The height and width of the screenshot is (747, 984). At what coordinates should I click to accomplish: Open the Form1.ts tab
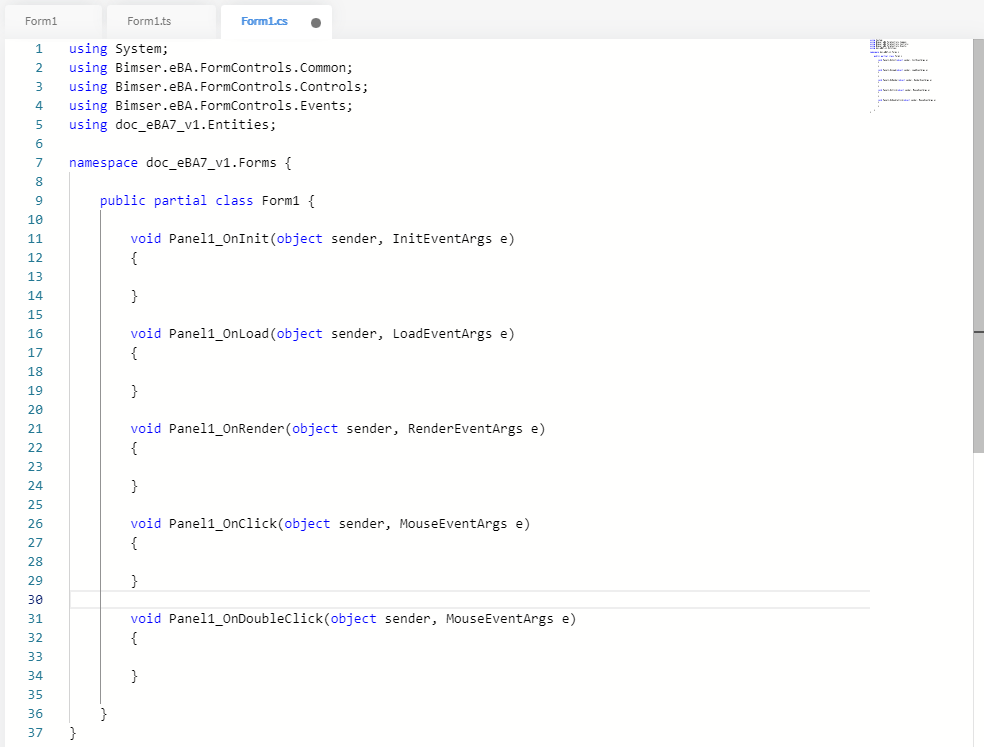point(149,21)
